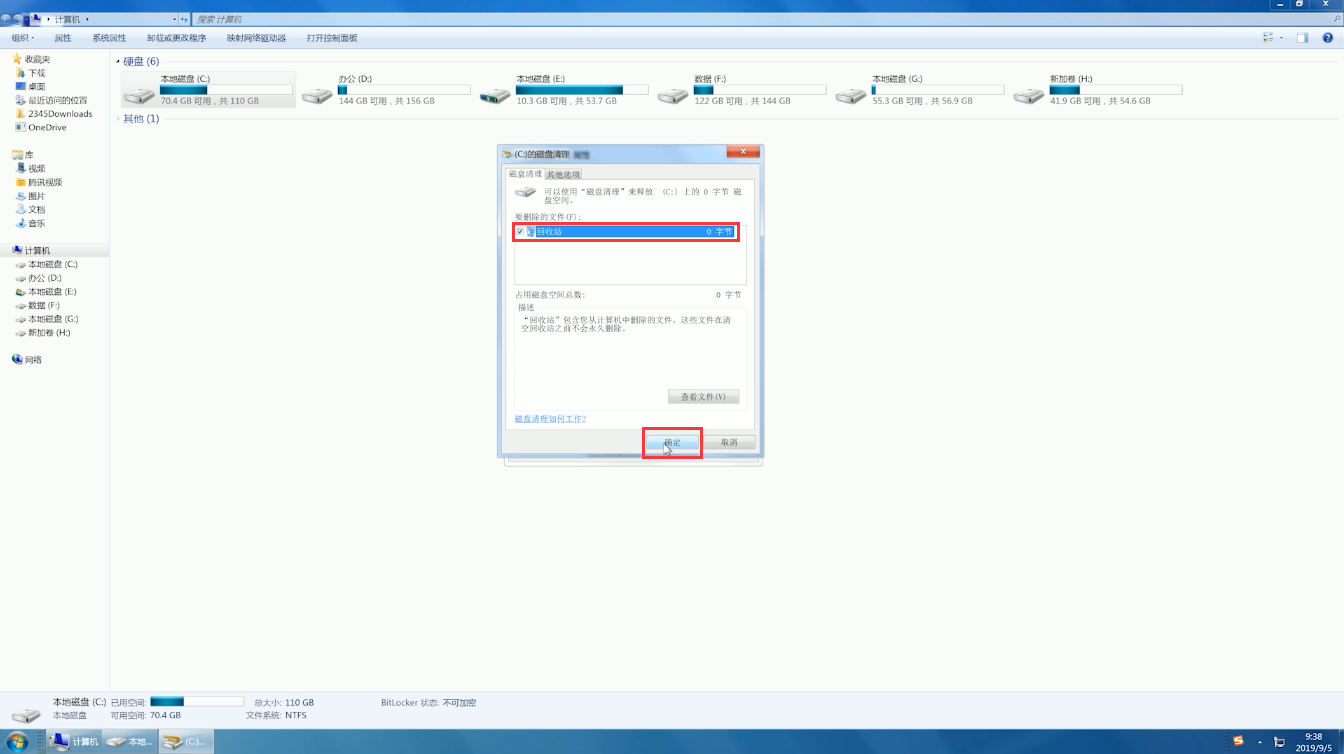This screenshot has width=1344, height=754.
Task: Open the 组织 dropdown menu
Action: point(23,38)
